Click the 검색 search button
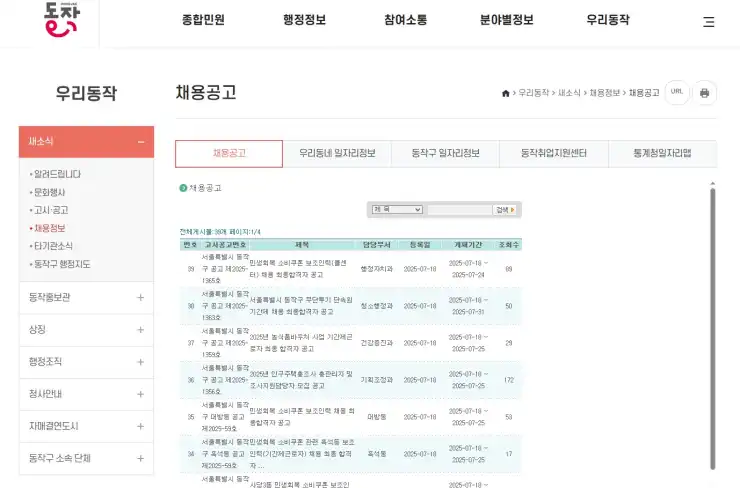Viewport: 740px width, 488px height. click(505, 210)
